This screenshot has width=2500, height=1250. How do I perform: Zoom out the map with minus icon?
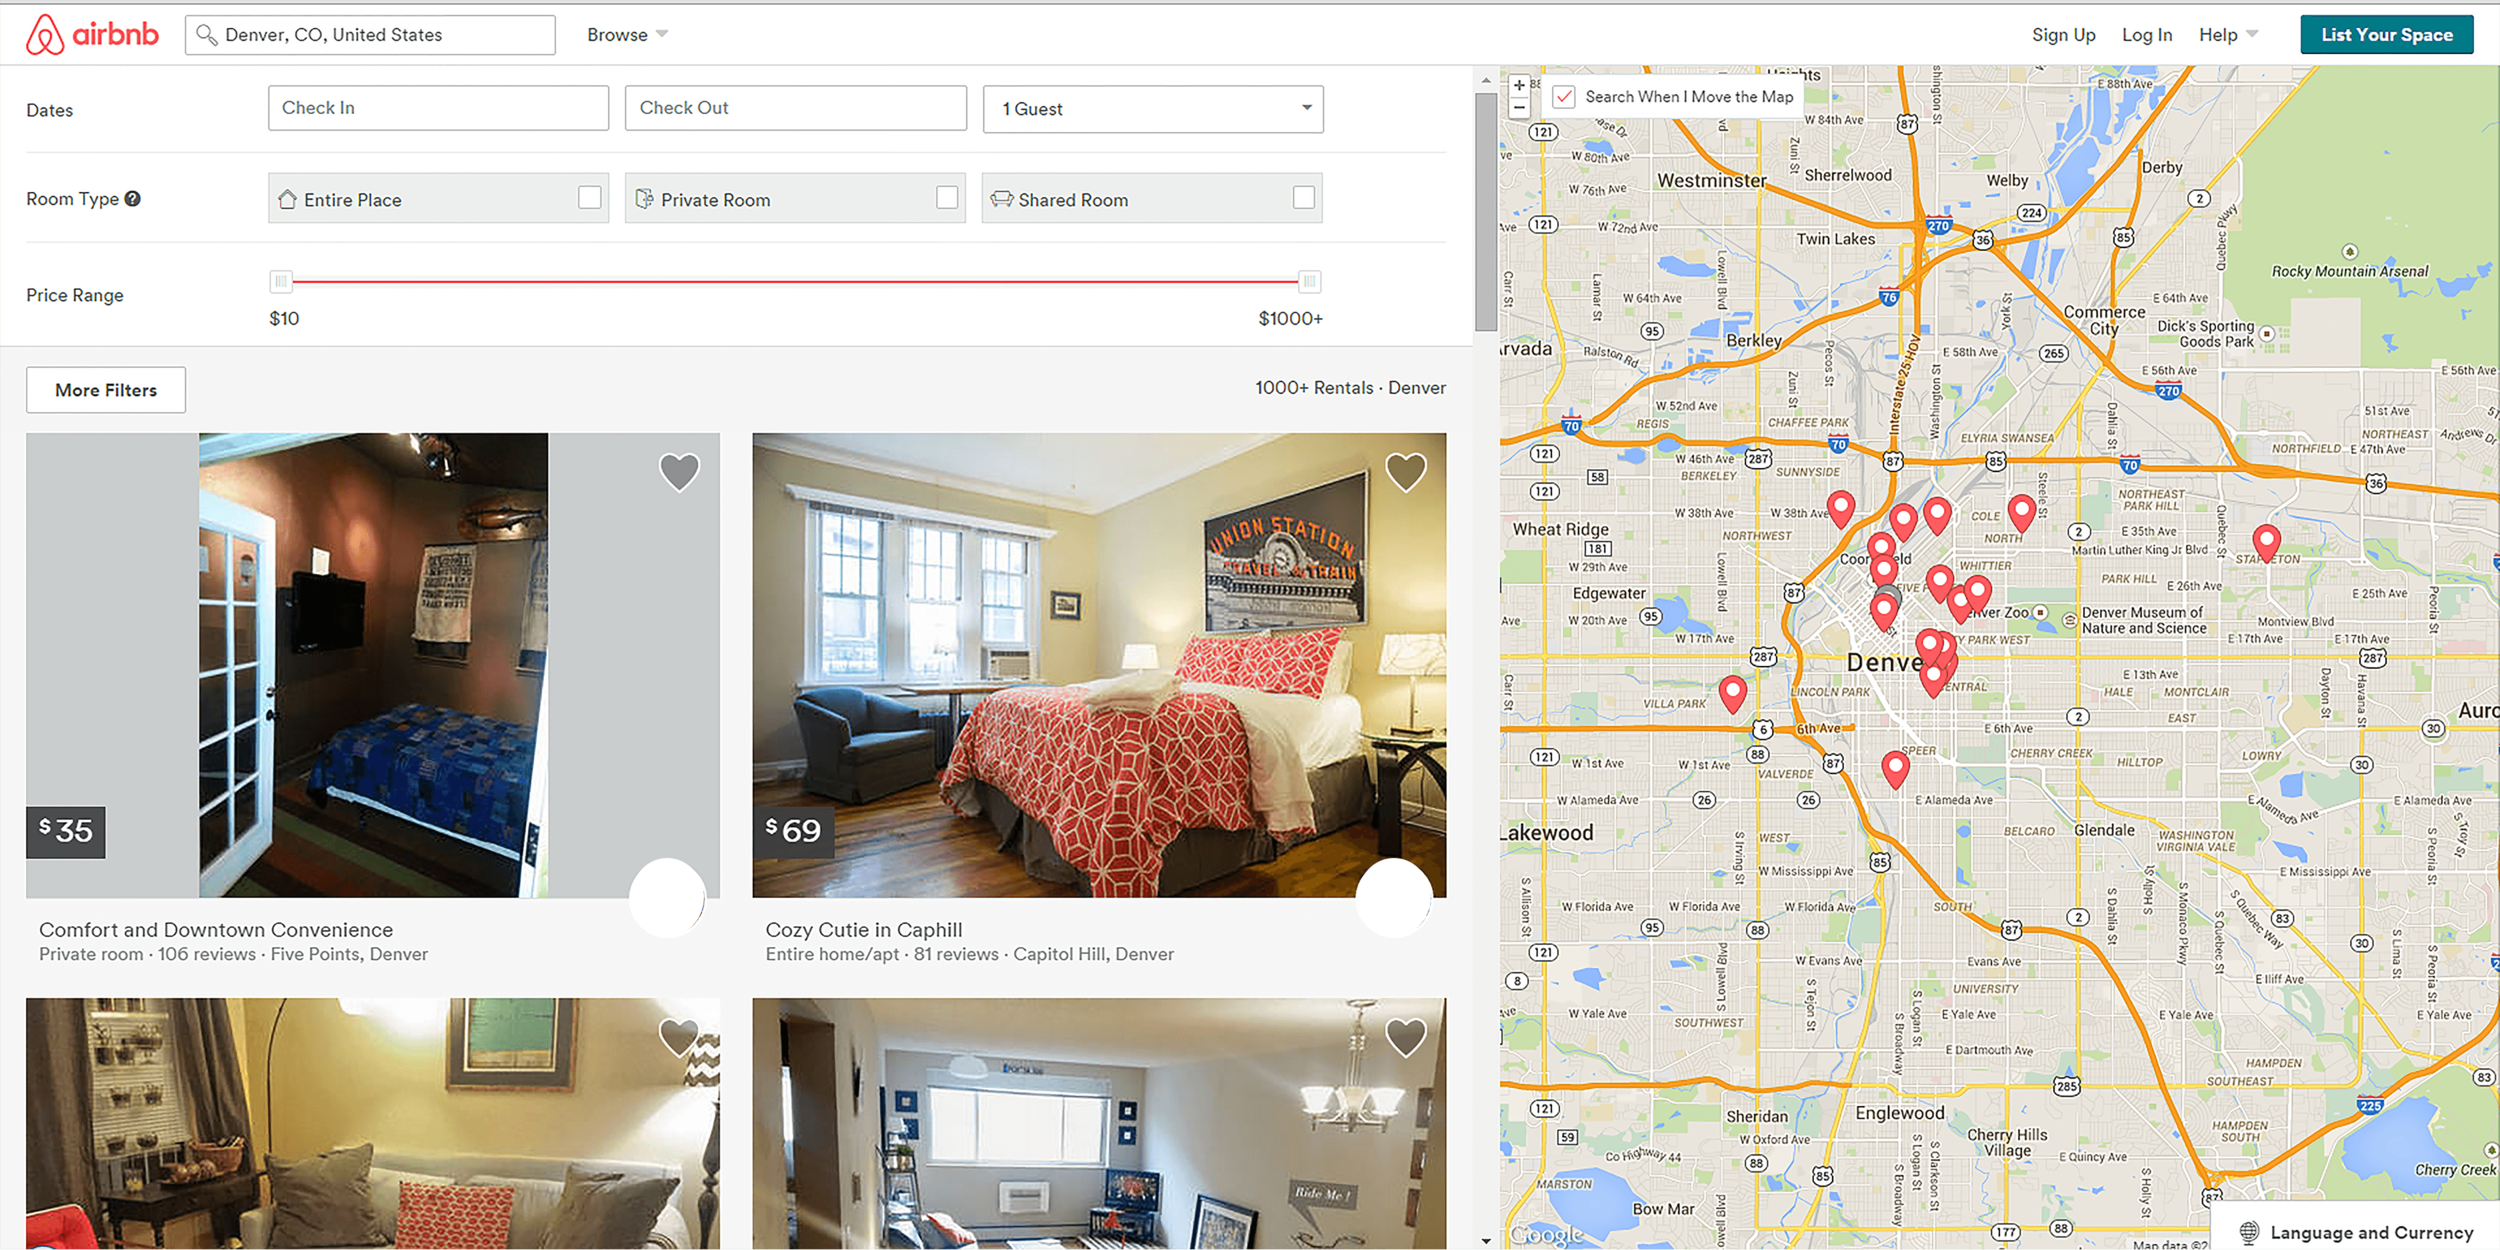(1519, 108)
